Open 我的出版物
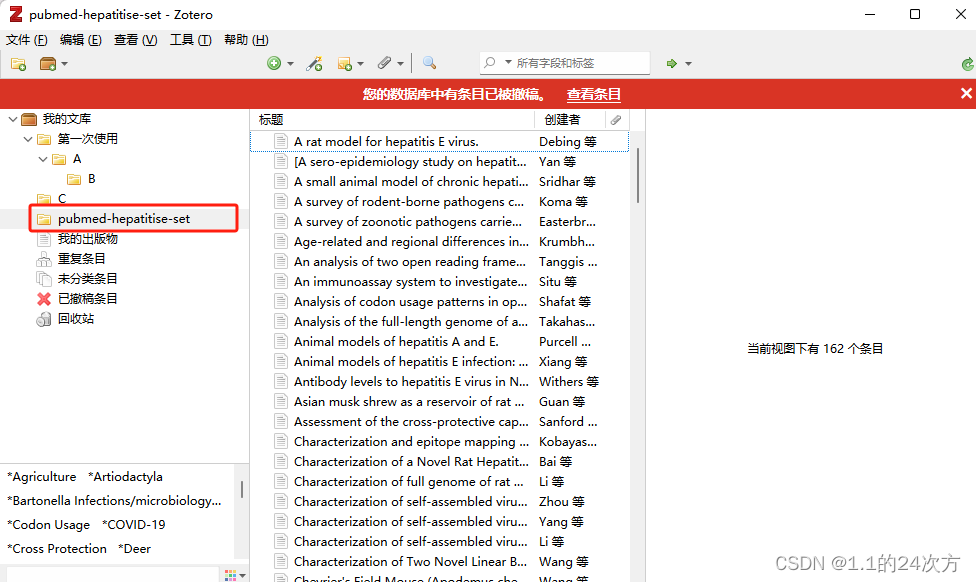Screen dimensions: 976x582 click(x=88, y=238)
